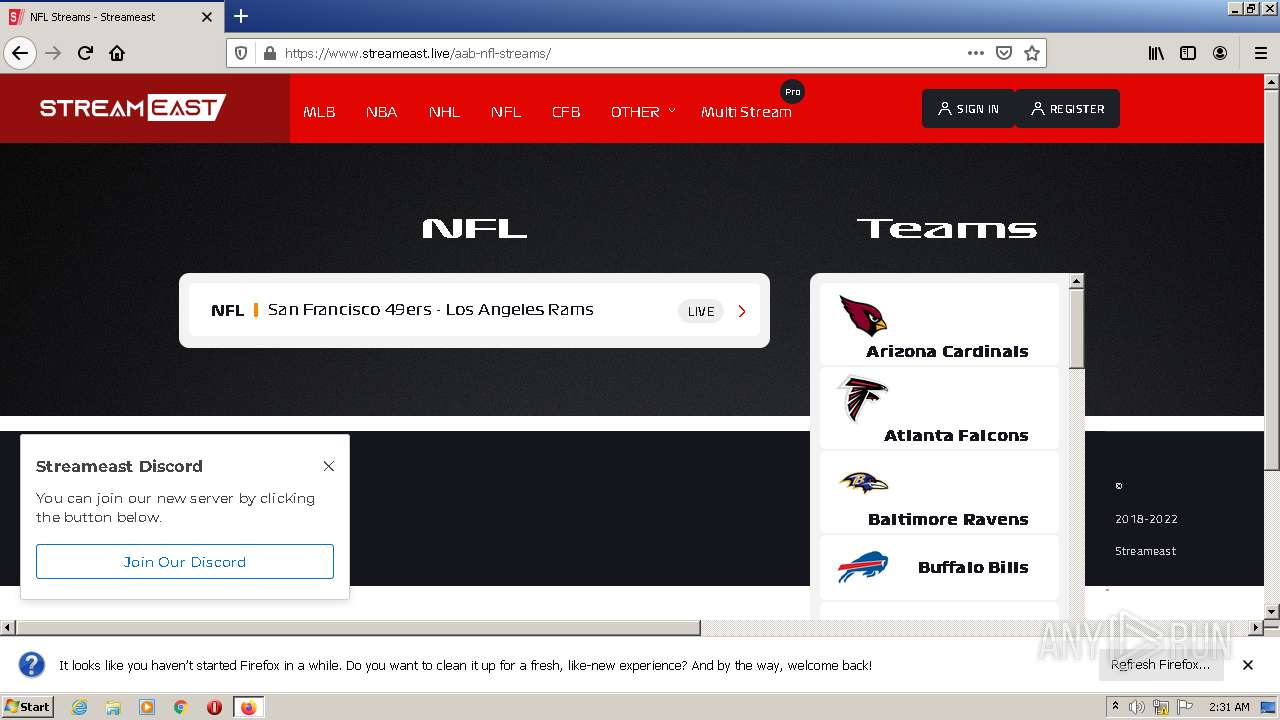Click the LIVE badge on 49ers game
Viewport: 1280px width, 720px height.
click(701, 311)
